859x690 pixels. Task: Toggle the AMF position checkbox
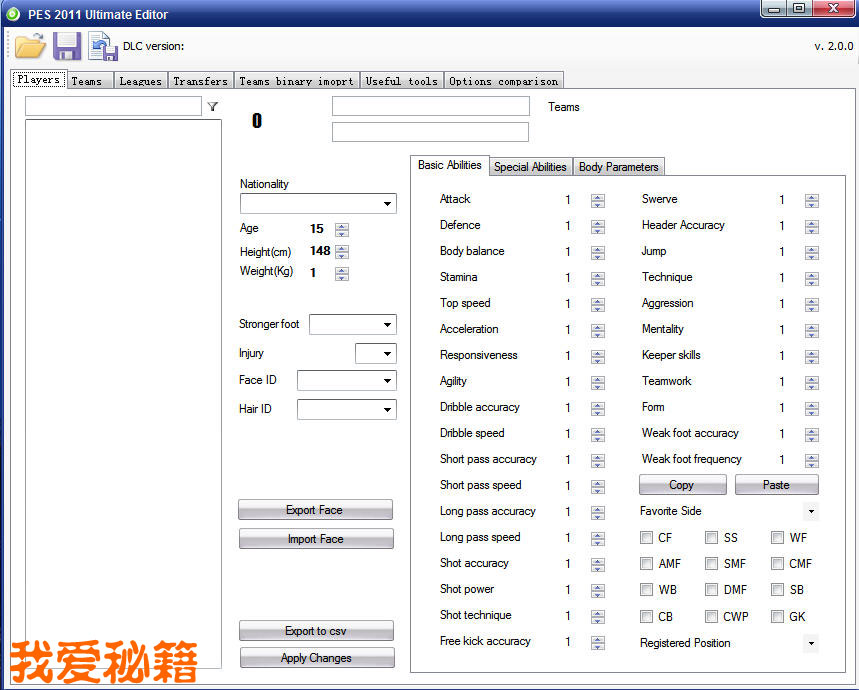click(x=647, y=564)
